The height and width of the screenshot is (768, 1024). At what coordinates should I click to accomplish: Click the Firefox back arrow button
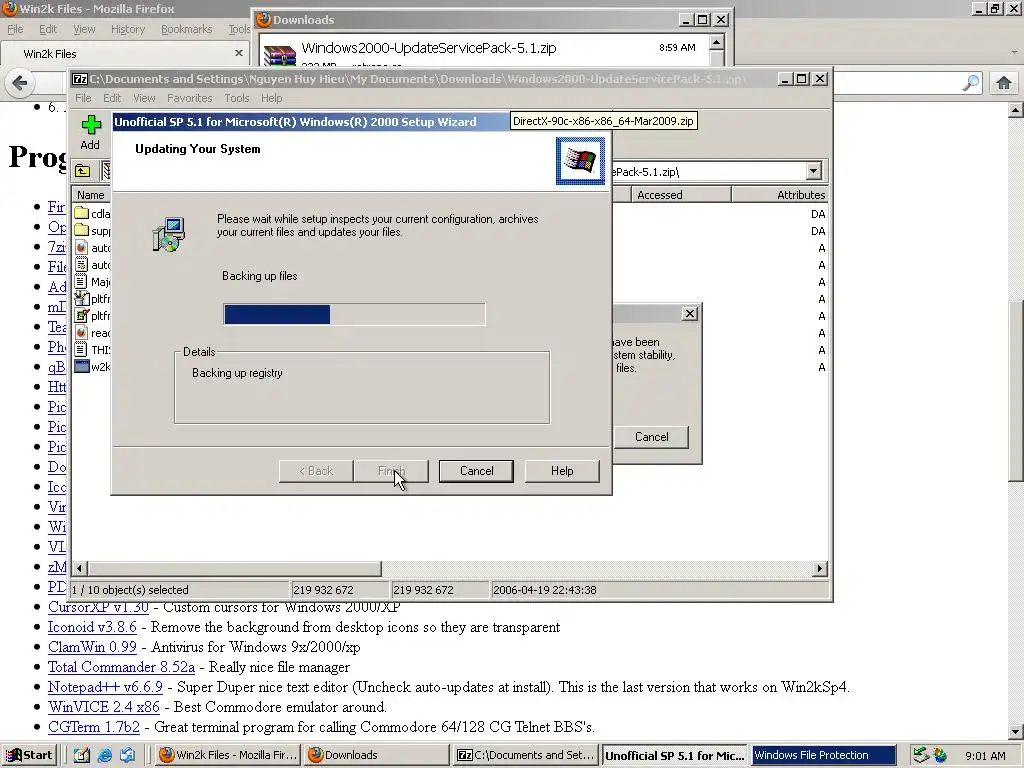pyautogui.click(x=20, y=83)
